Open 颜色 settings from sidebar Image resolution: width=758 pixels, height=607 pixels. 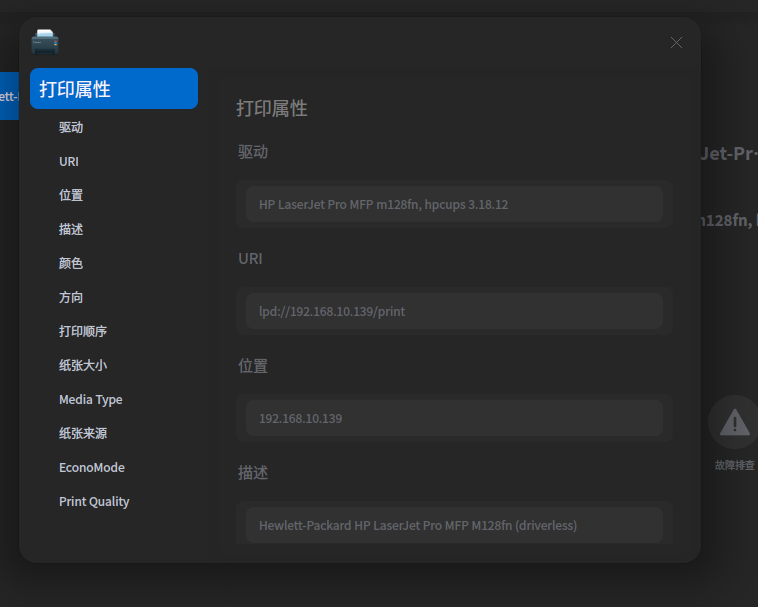point(71,263)
